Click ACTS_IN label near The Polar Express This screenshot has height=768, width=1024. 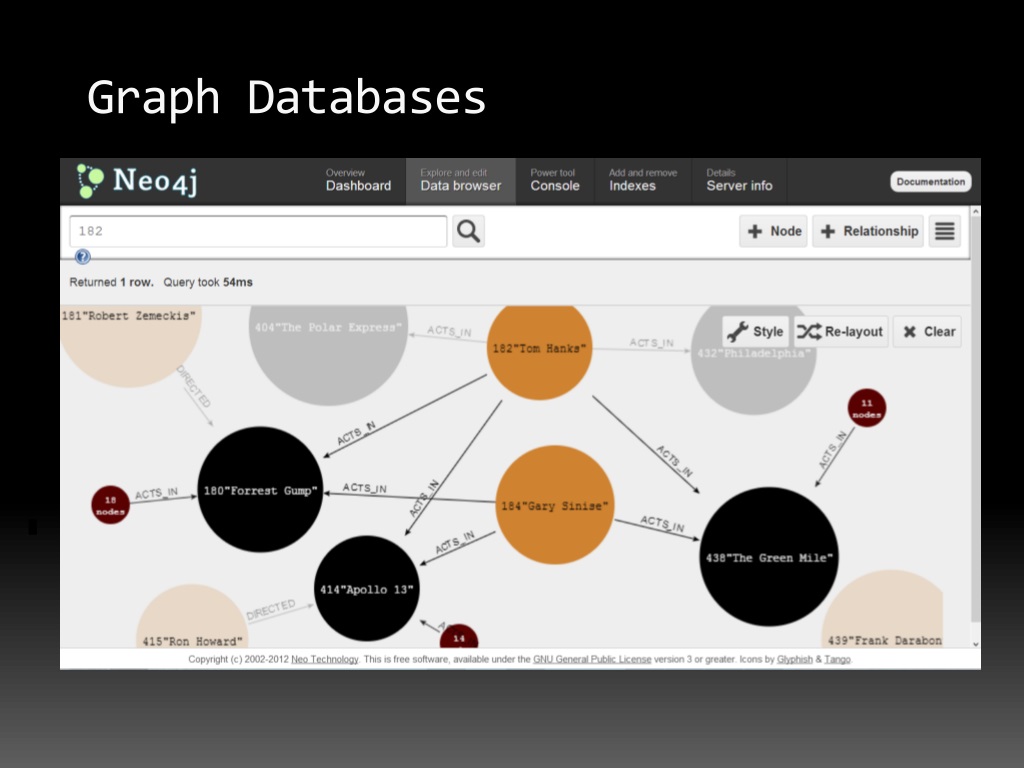point(449,331)
